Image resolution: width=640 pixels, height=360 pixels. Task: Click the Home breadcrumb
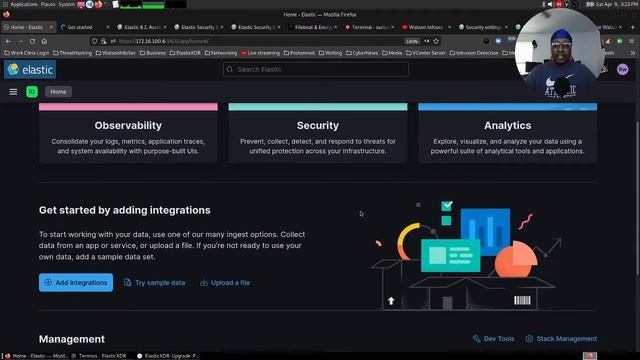58,92
